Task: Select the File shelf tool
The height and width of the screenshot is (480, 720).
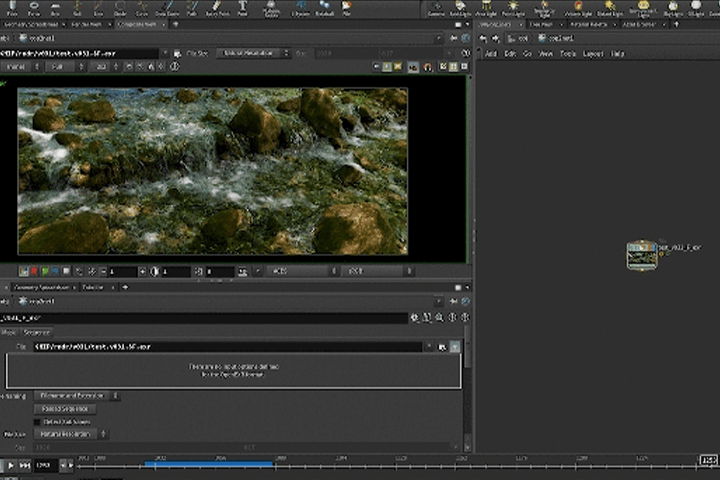Action: 347,8
